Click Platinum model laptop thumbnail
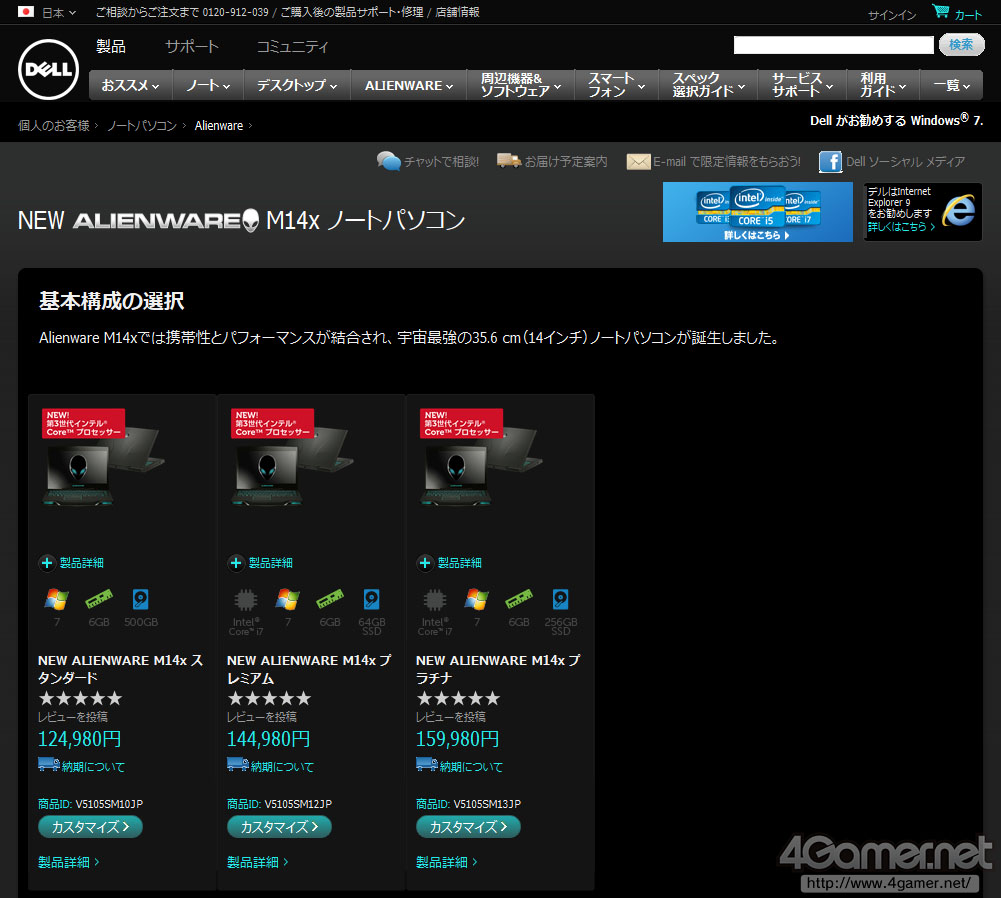The width and height of the screenshot is (1001, 898). click(481, 458)
